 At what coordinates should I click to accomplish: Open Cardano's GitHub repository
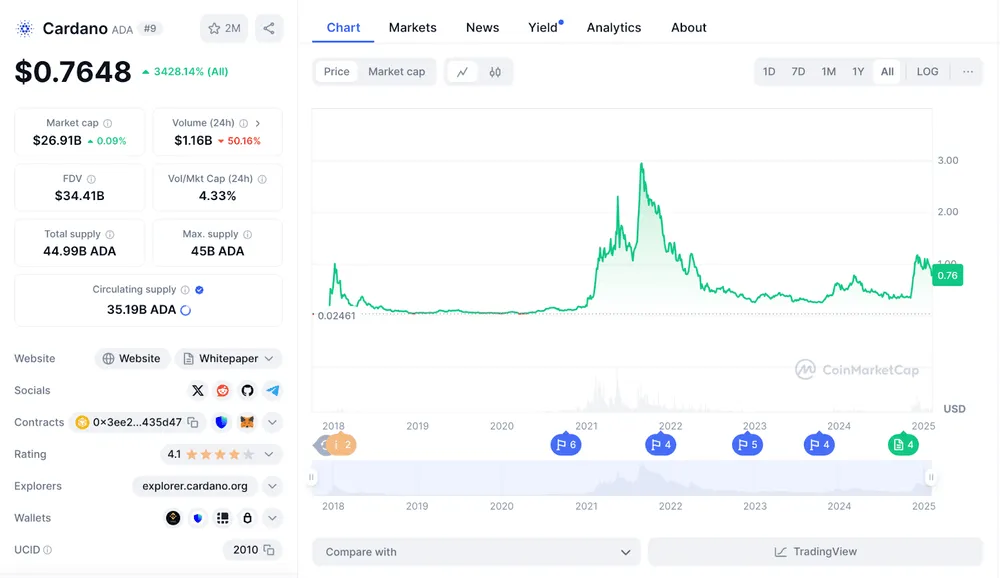(x=247, y=390)
